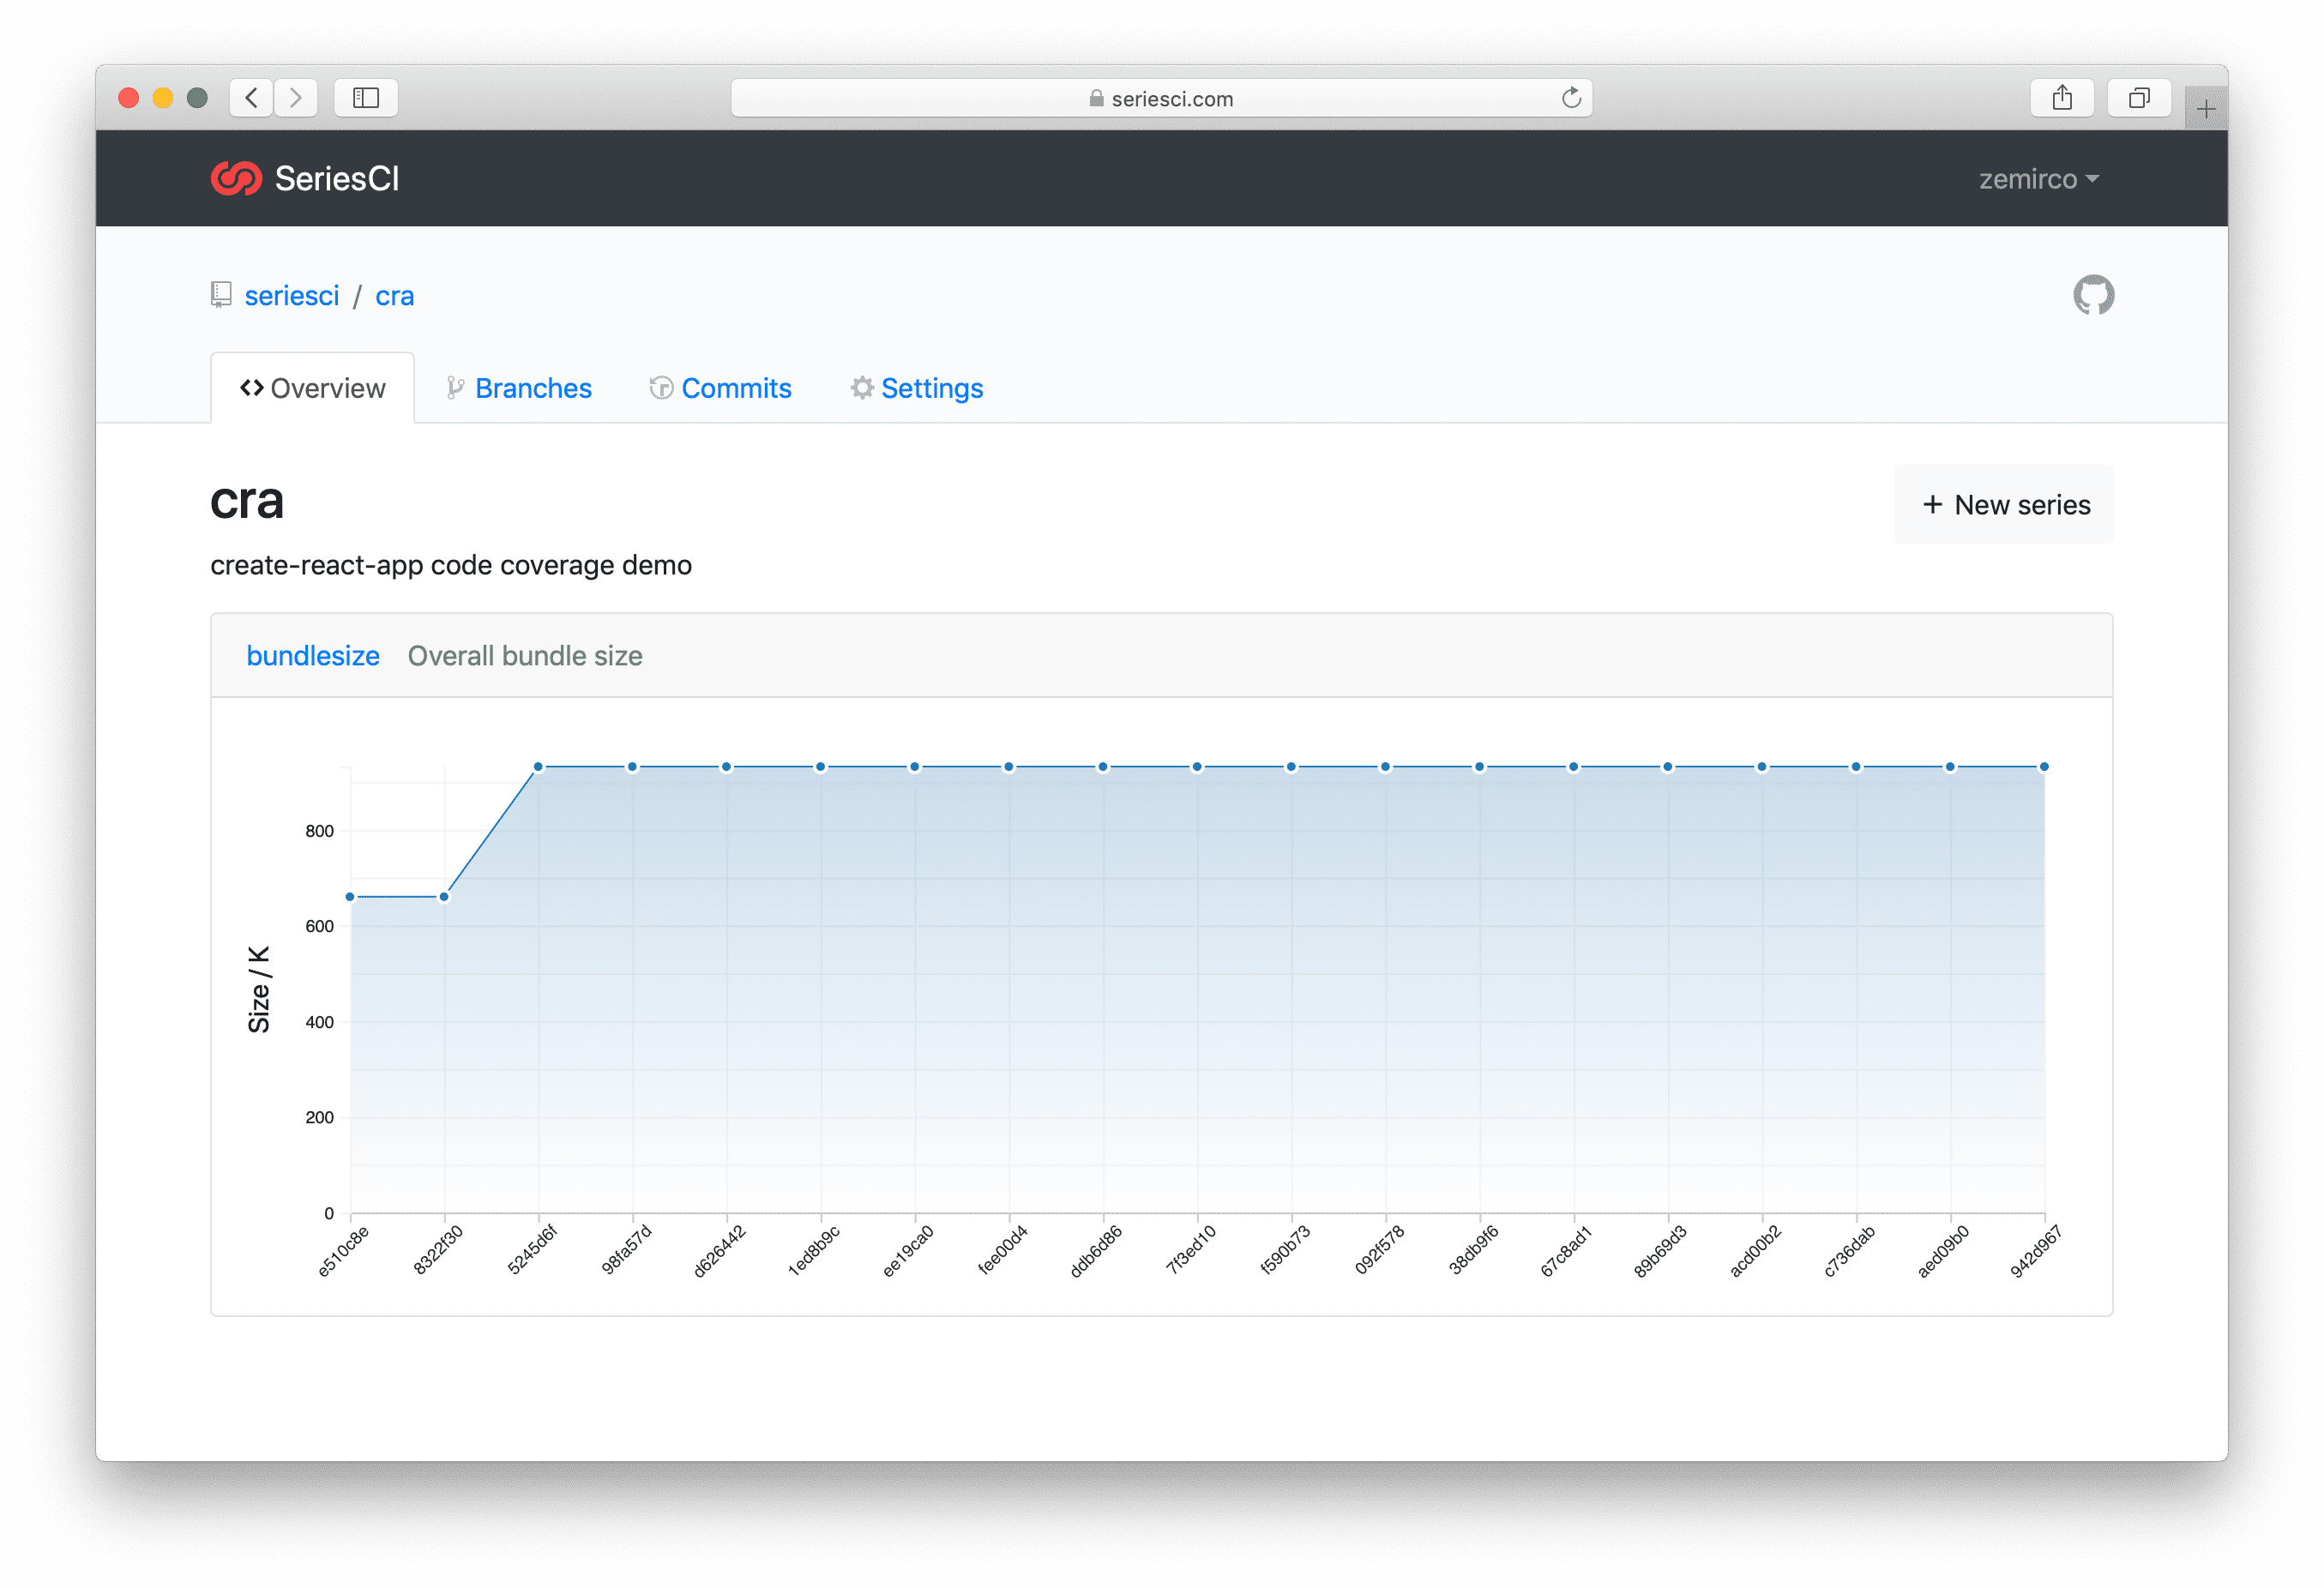Click data point for commit 98fa57d
2324x1588 pixels.
(632, 767)
